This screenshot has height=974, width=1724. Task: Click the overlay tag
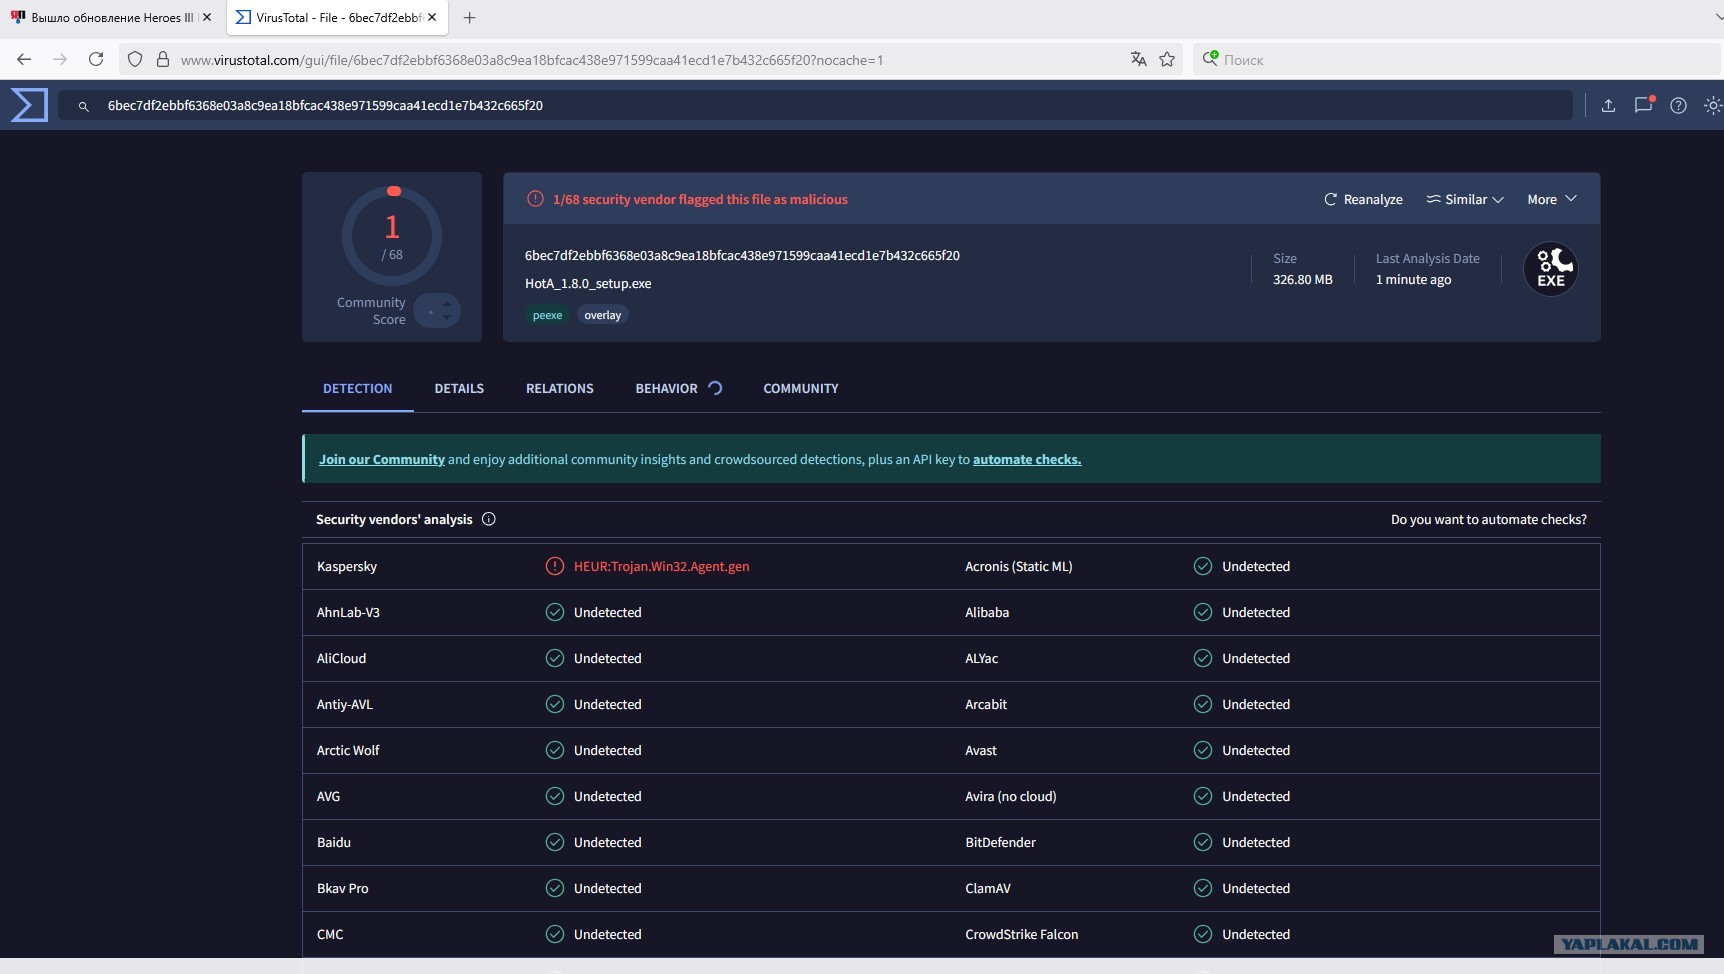[603, 315]
